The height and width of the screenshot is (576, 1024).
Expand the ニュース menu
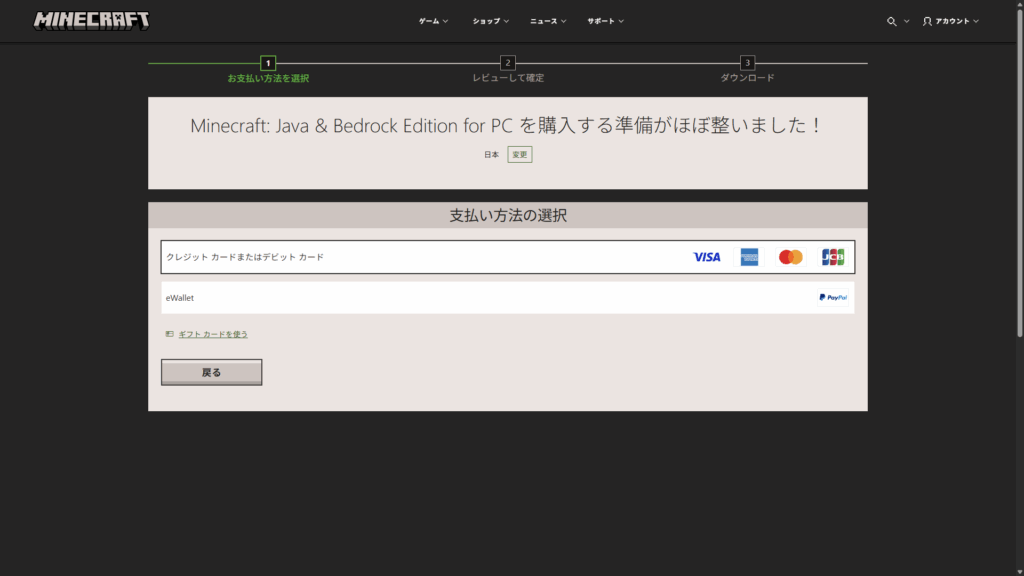548,22
